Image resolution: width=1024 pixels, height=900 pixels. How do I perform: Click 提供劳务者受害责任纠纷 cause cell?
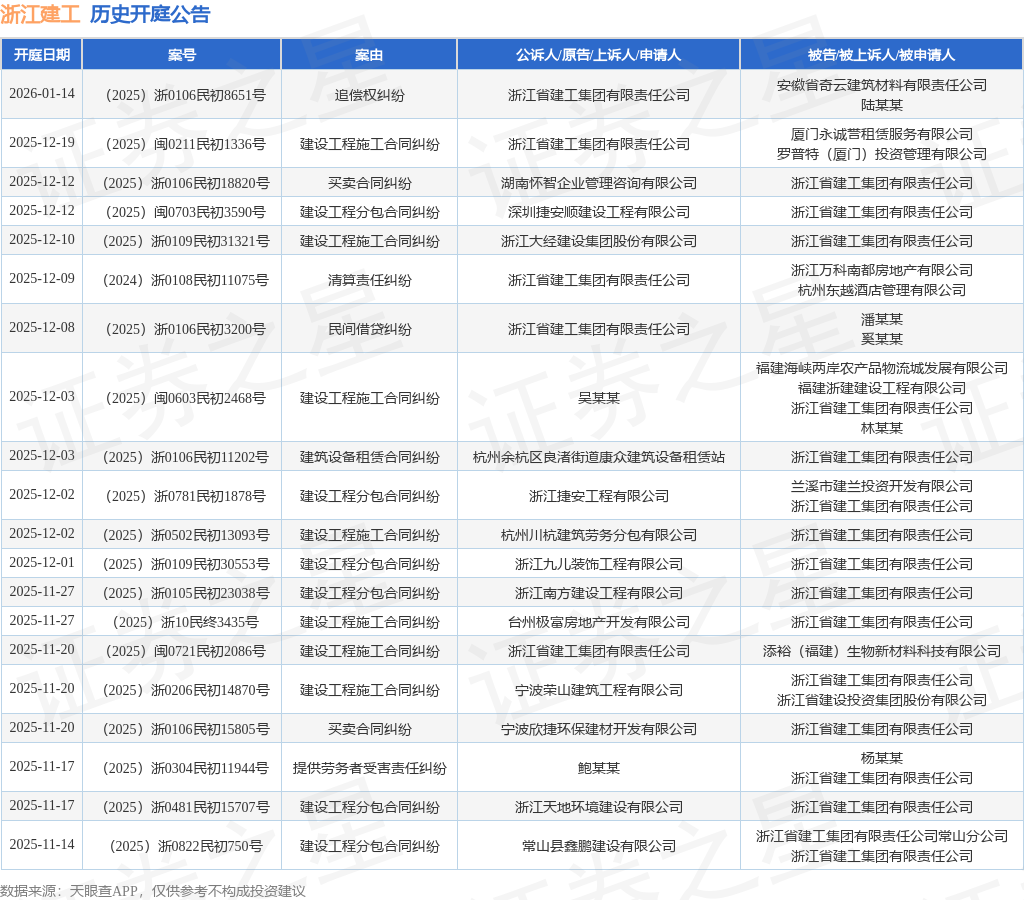[369, 768]
